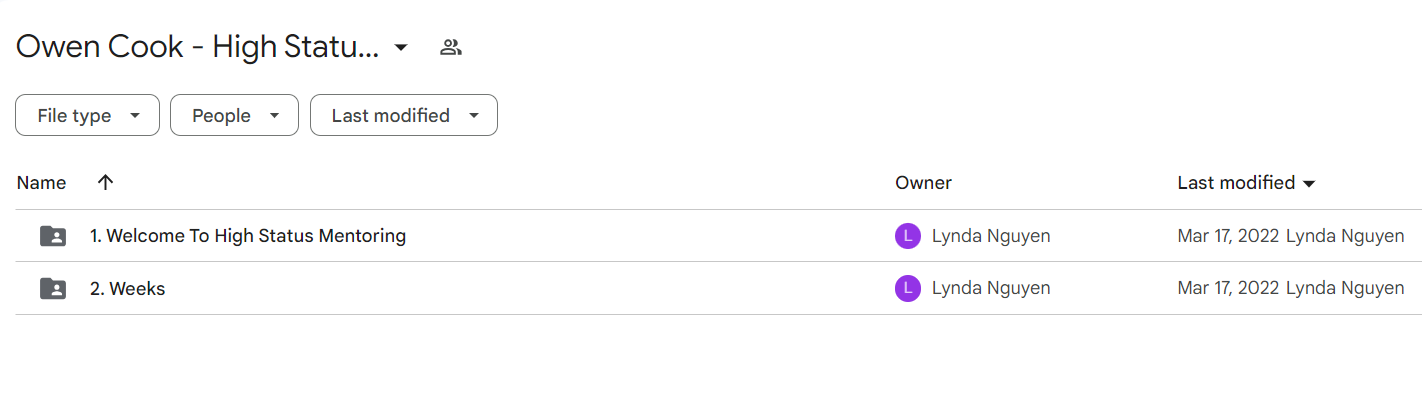Open 1. Welcome To High Status Mentoring folder
Screen dimensions: 1422x410
248,236
